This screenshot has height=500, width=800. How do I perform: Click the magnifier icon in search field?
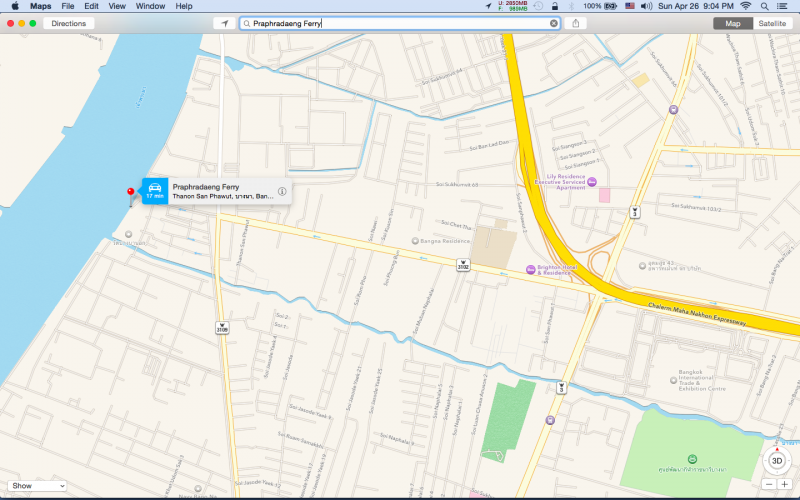click(247, 23)
